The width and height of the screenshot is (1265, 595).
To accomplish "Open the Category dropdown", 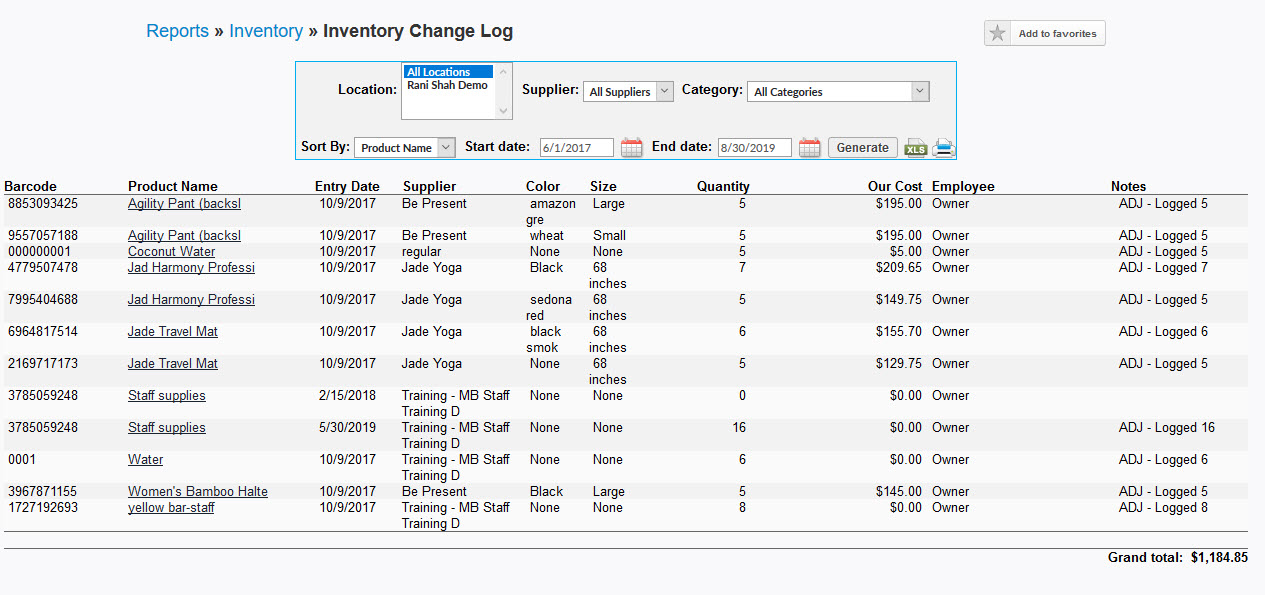I will point(919,90).
